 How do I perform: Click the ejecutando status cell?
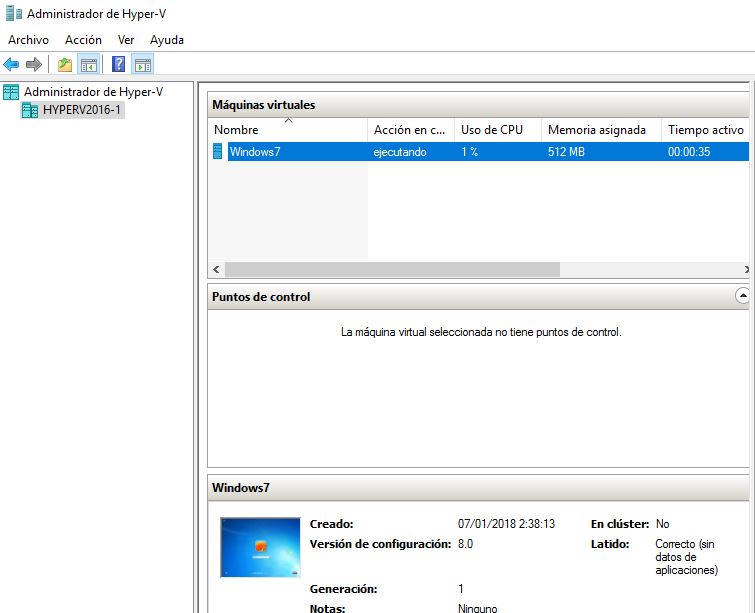(400, 152)
